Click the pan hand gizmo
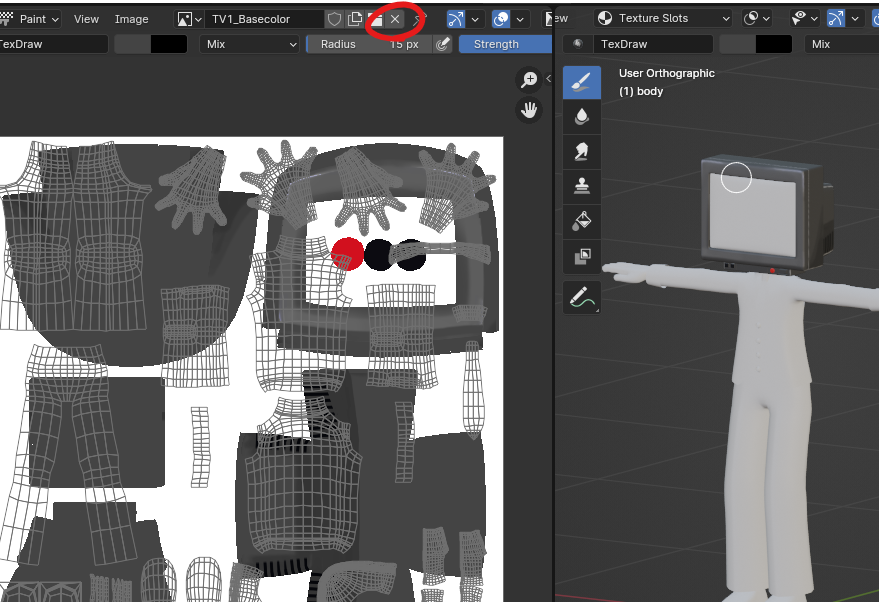This screenshot has height=602, width=879. (x=528, y=110)
